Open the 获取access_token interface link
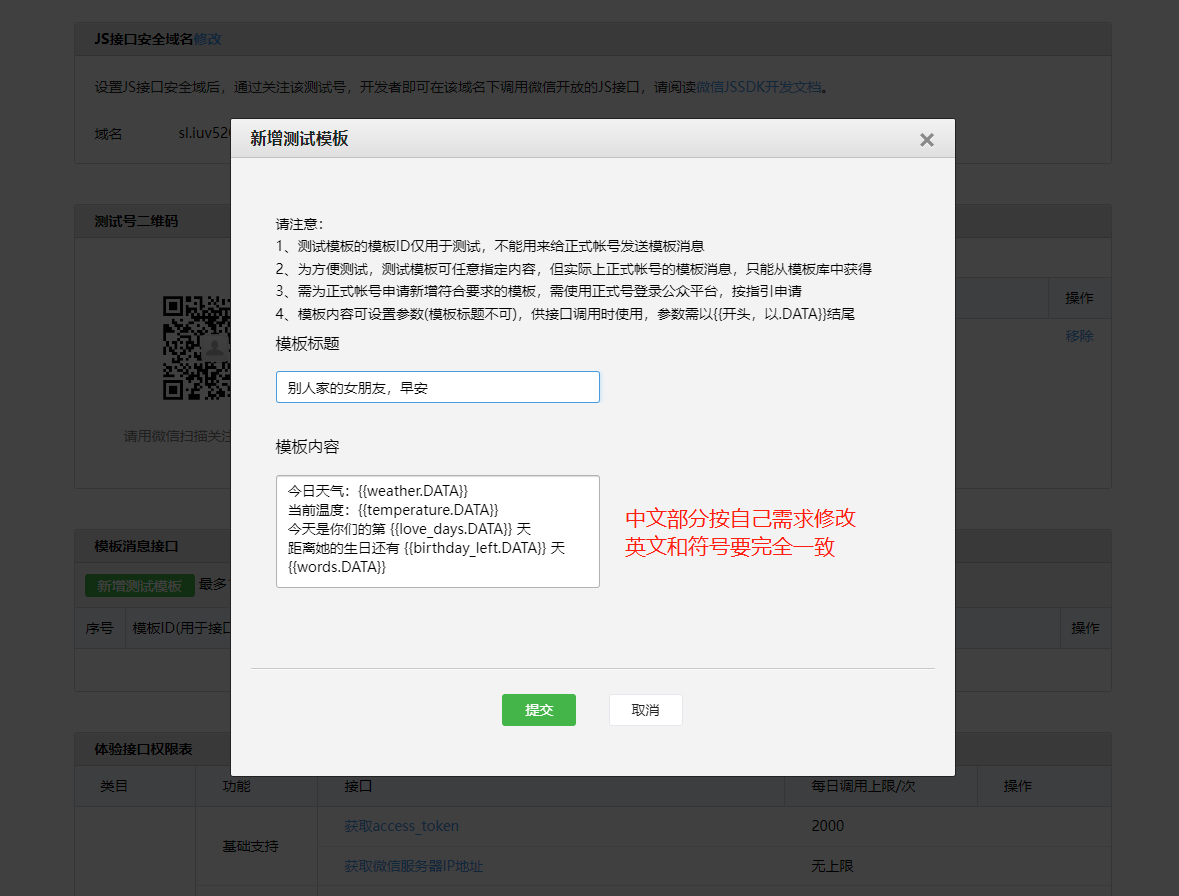The height and width of the screenshot is (896, 1179). (x=400, y=825)
